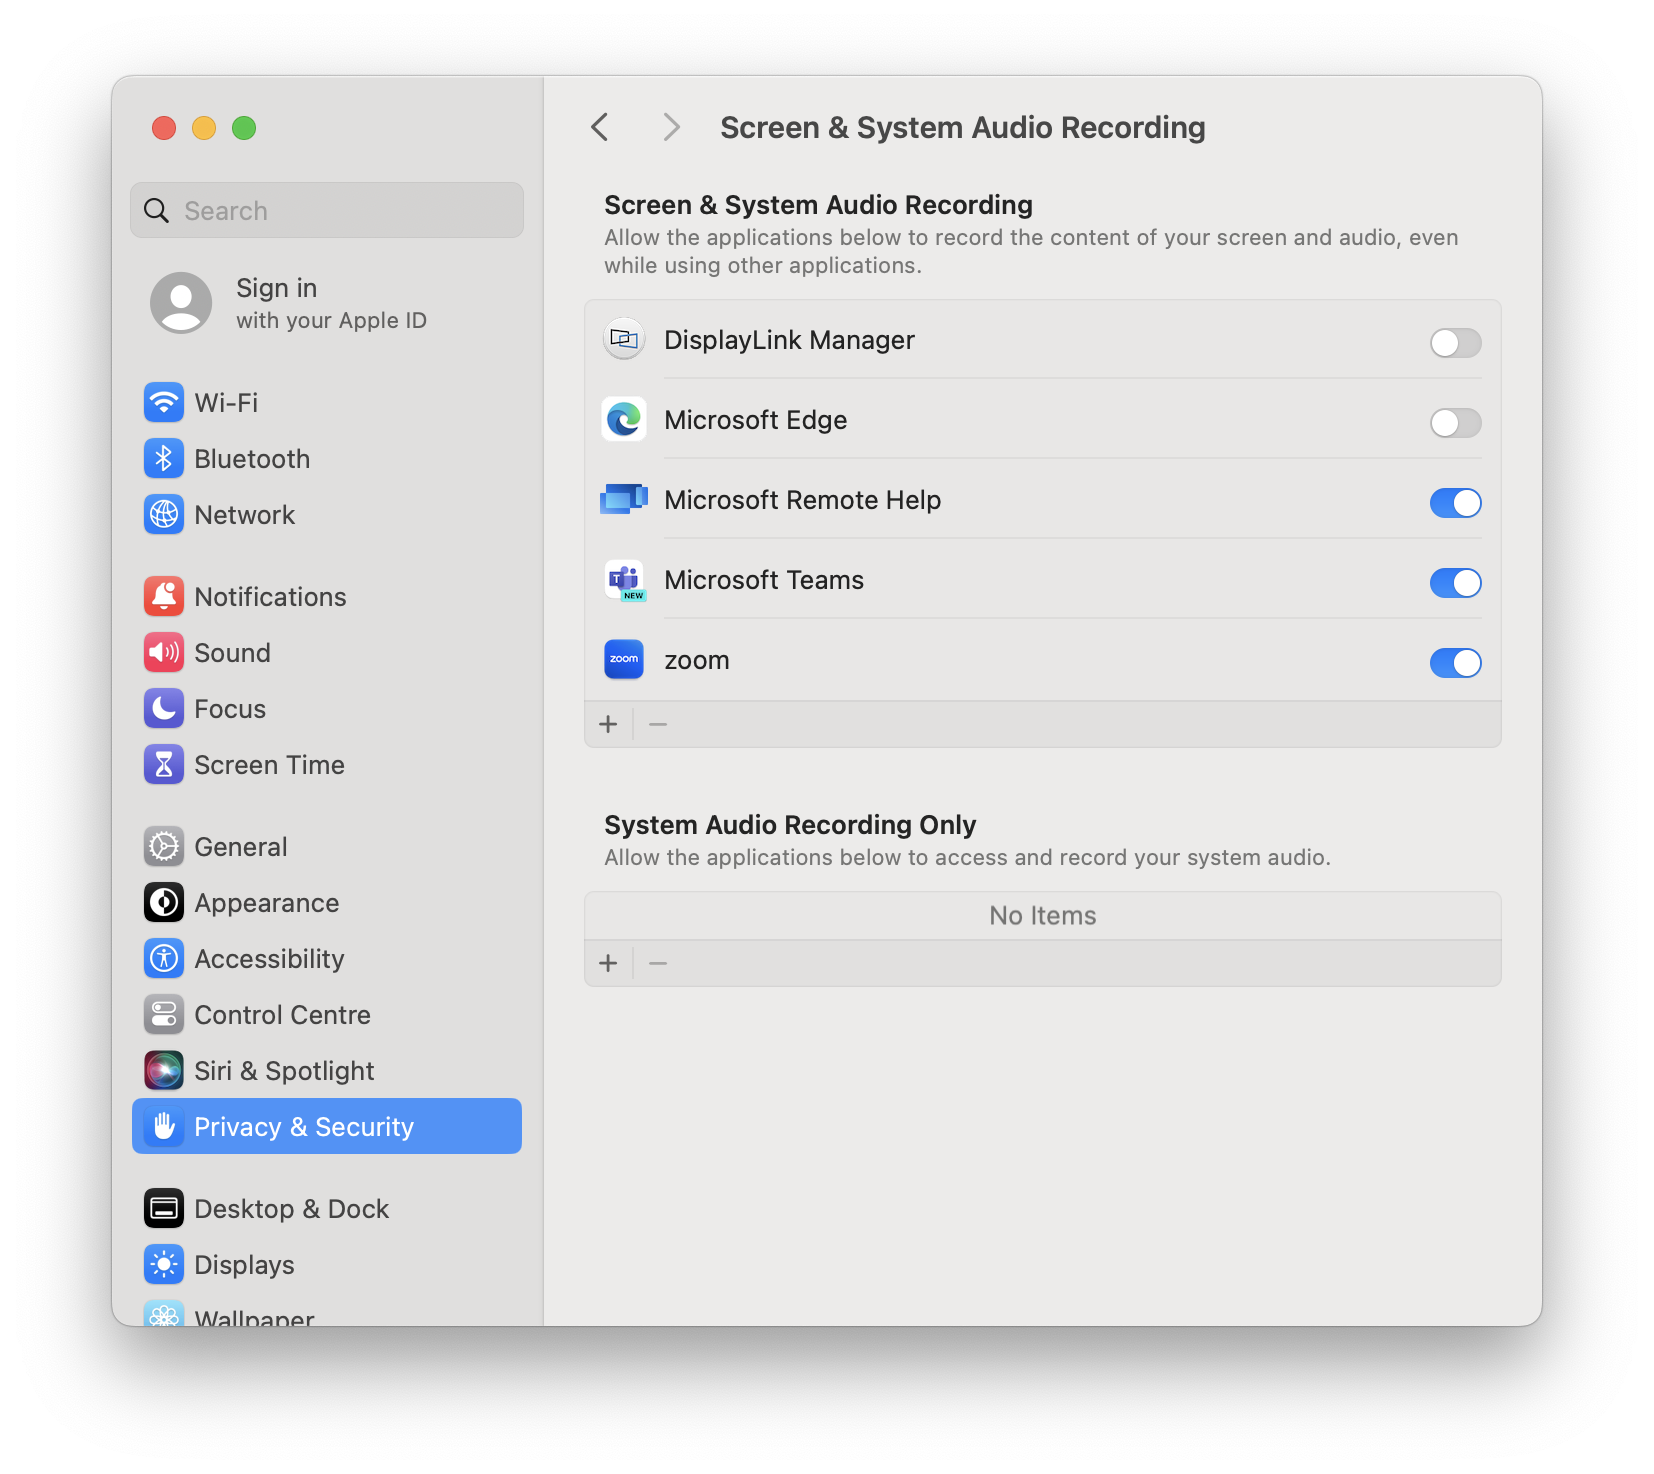Select the Microsoft Teams row label
Screen dimensions: 1654x1474
point(764,580)
